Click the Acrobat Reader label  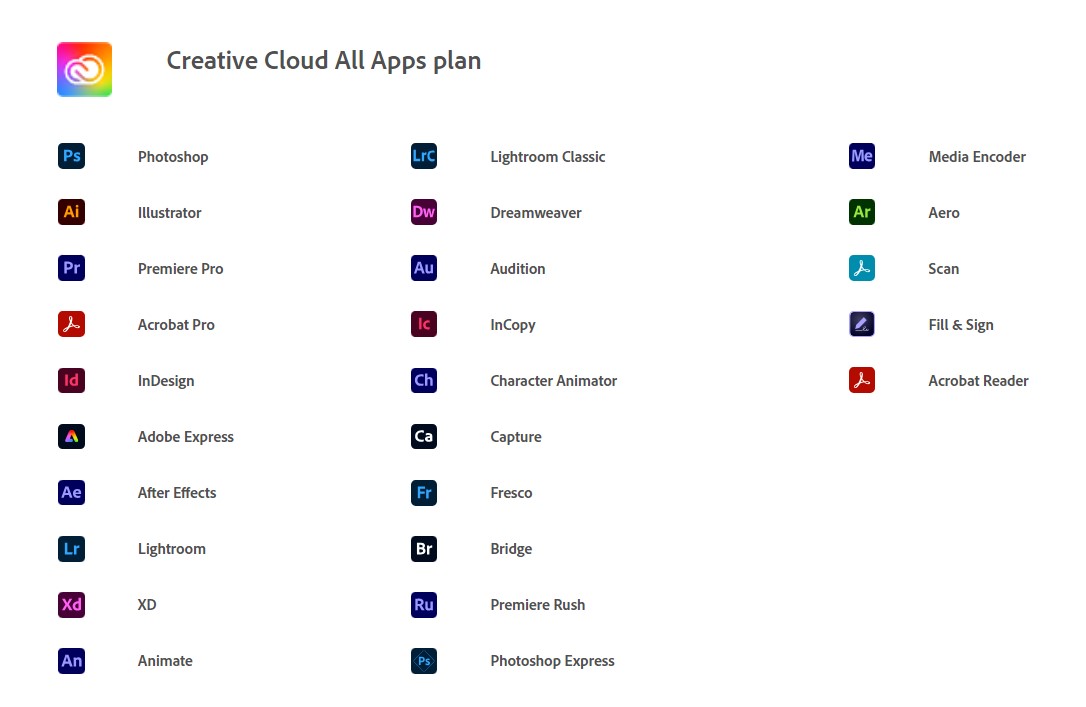(x=978, y=381)
